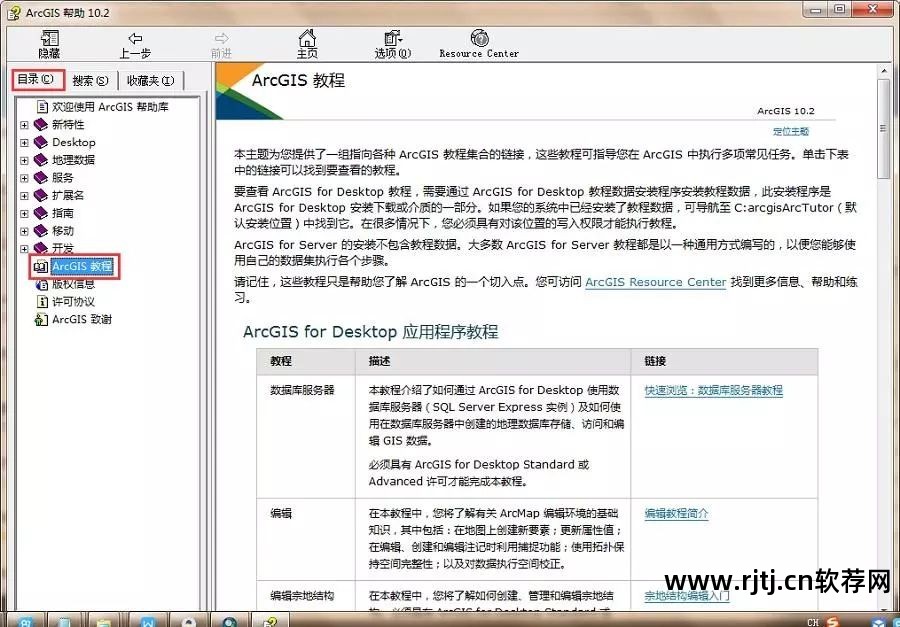
Task: Open the 编辑教程简介 link
Action: coord(676,513)
